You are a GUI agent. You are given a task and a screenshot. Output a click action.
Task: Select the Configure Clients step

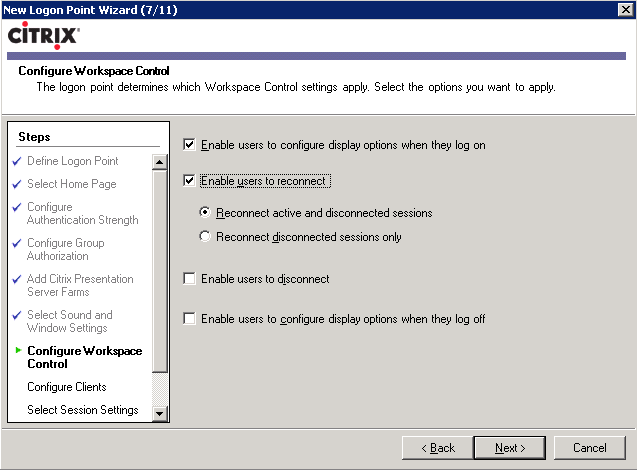coord(67,387)
